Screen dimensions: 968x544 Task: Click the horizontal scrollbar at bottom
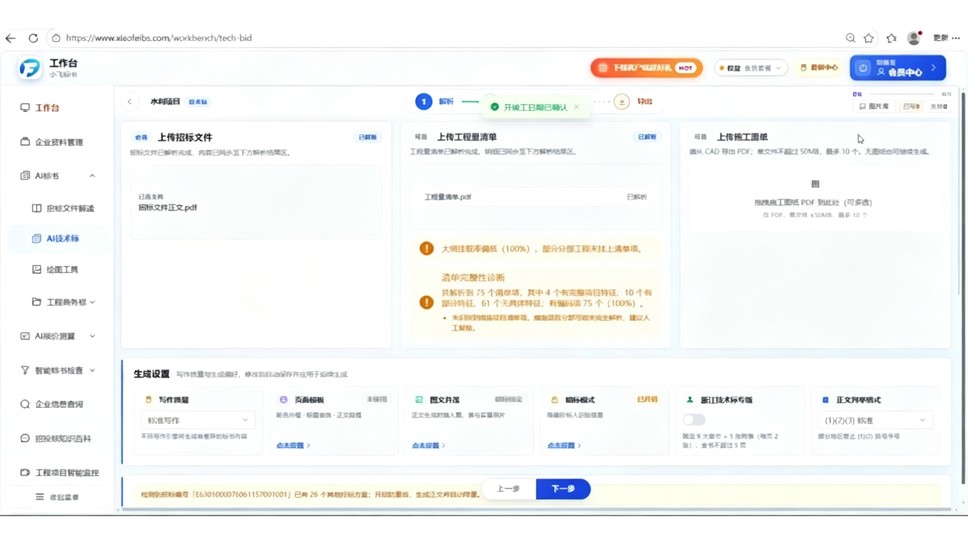537,509
